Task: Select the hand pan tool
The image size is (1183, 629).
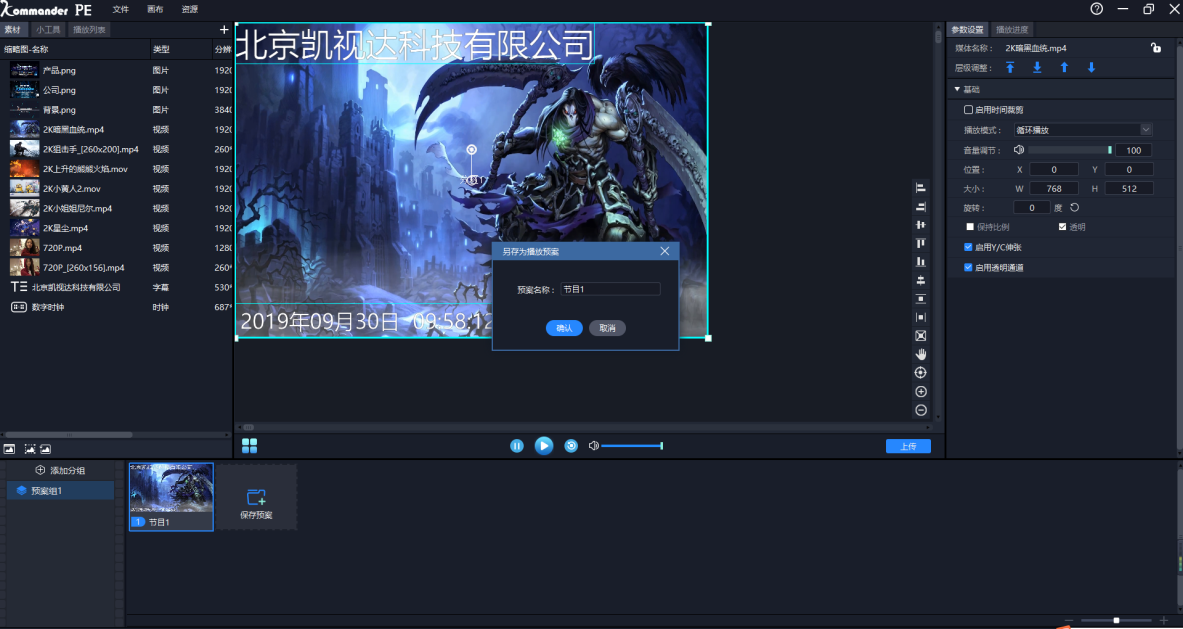Action: 920,353
